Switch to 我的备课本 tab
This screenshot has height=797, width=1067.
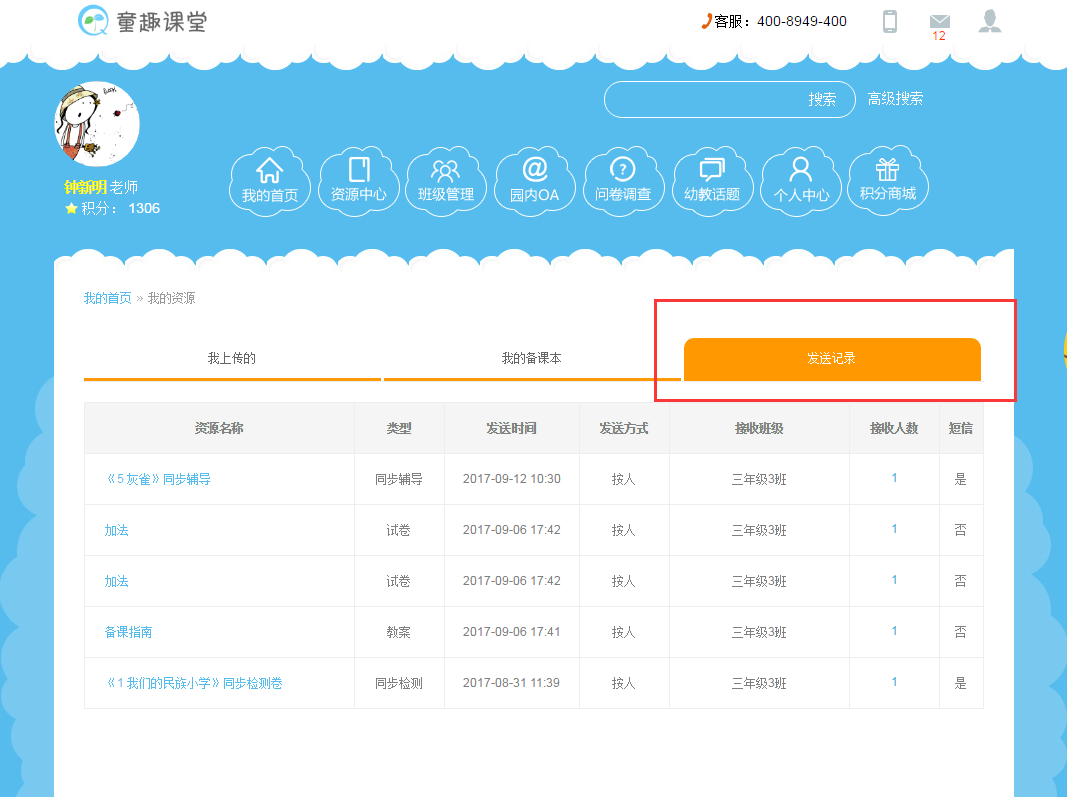click(x=531, y=358)
